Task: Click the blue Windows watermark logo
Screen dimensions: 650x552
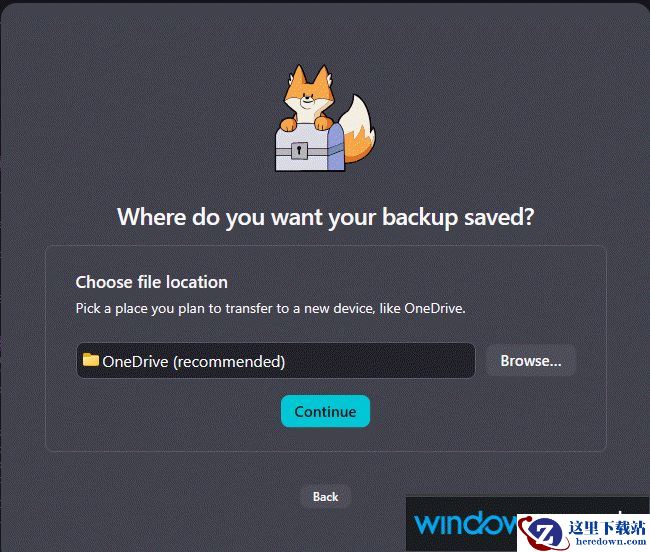Action: click(x=466, y=523)
